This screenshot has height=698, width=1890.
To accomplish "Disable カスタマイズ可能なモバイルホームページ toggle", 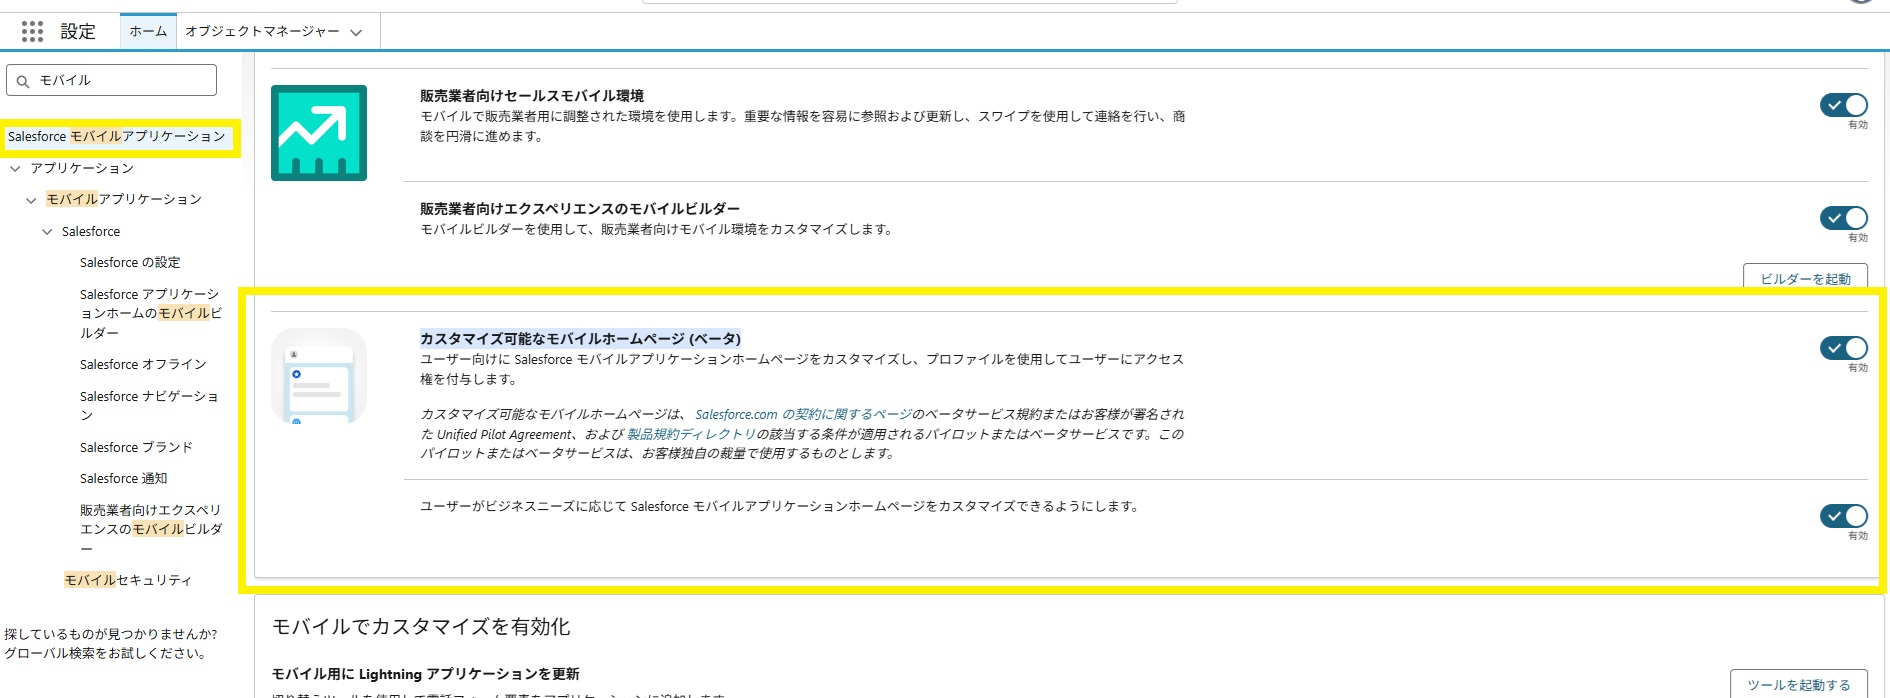I will click(x=1843, y=348).
